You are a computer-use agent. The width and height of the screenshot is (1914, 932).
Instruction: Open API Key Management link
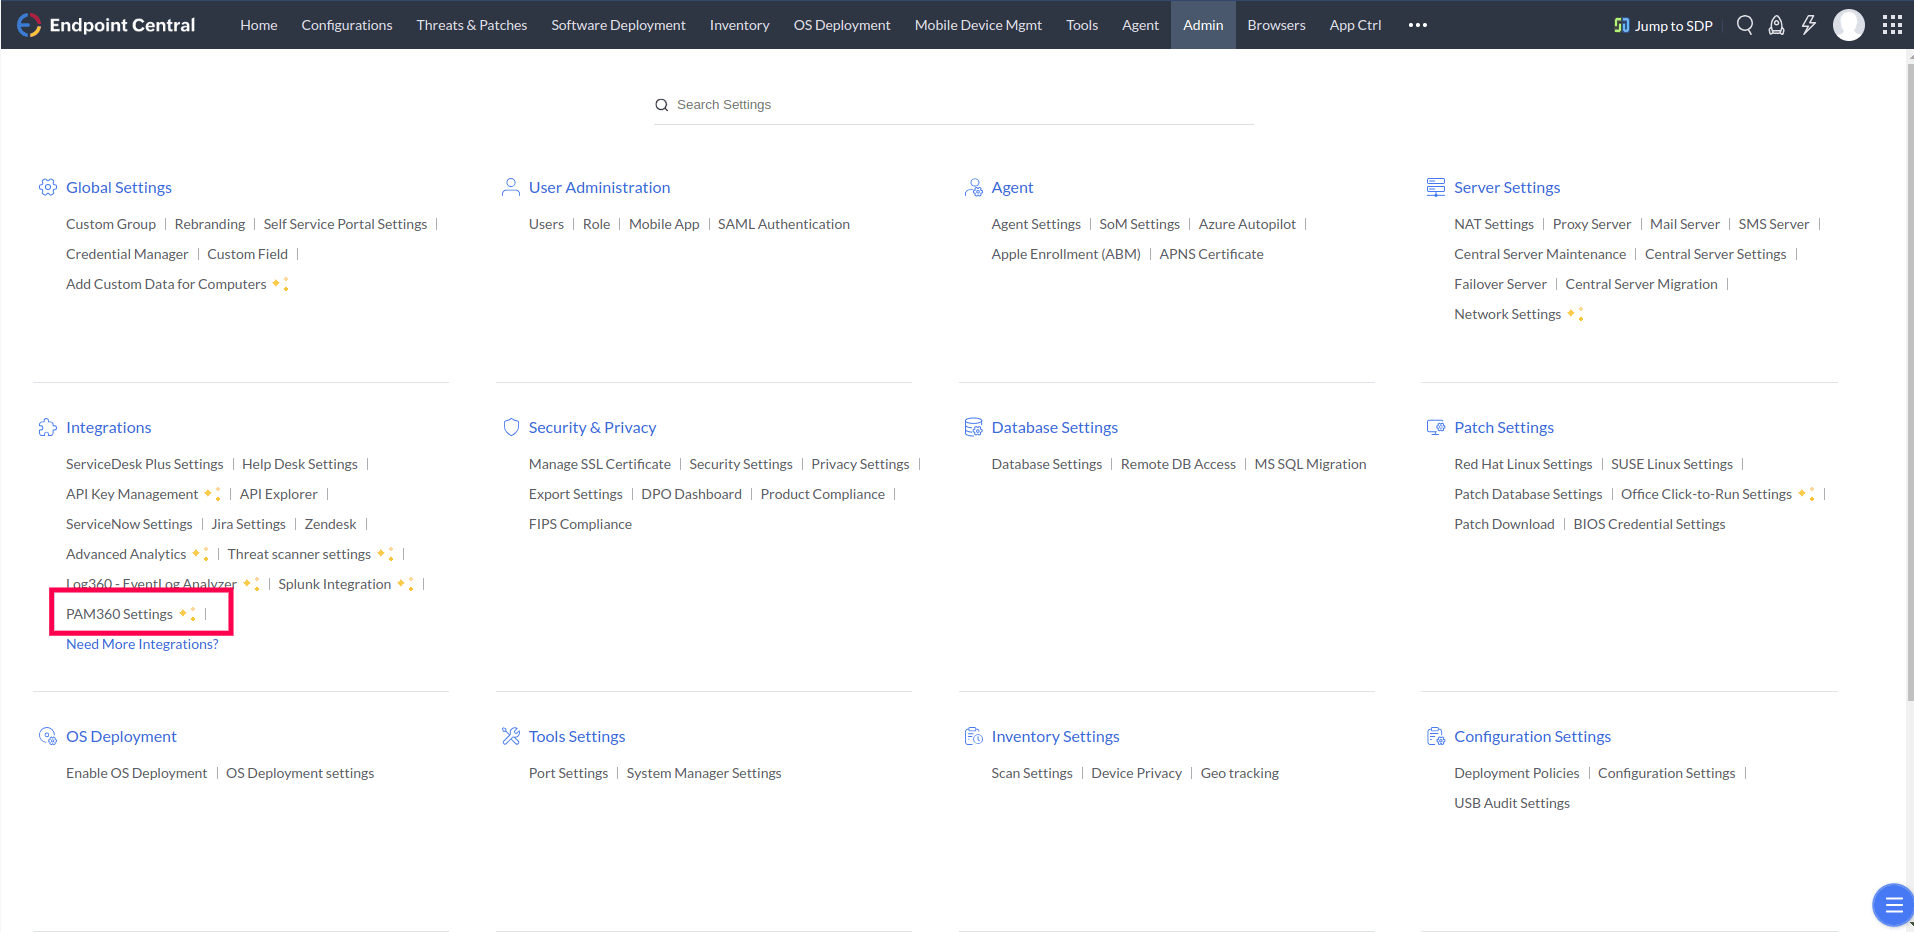click(x=132, y=494)
